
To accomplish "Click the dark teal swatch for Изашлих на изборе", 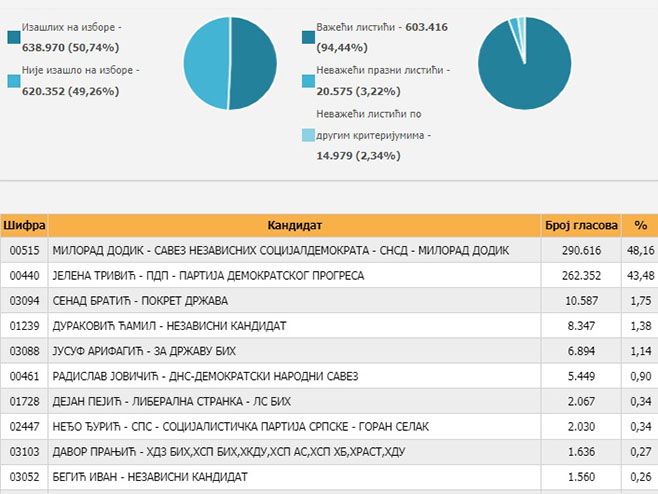I will click(x=13, y=37).
